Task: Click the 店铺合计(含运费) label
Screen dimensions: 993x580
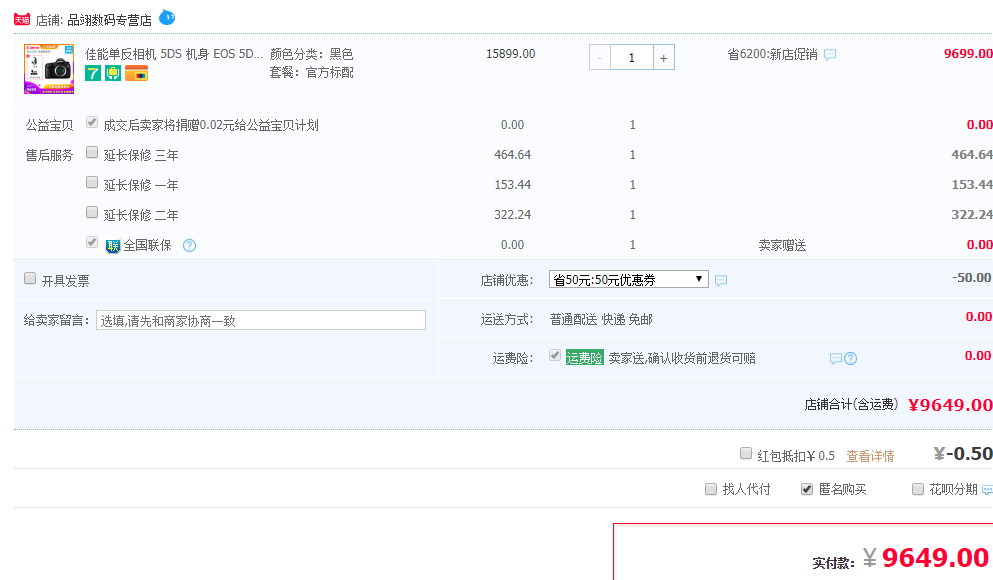Action: (851, 405)
